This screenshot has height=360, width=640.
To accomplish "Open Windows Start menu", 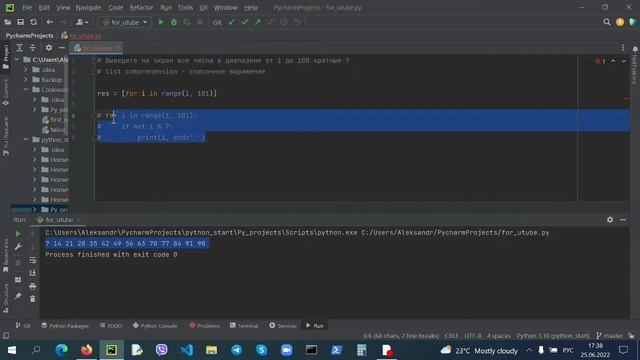I will click(11, 350).
